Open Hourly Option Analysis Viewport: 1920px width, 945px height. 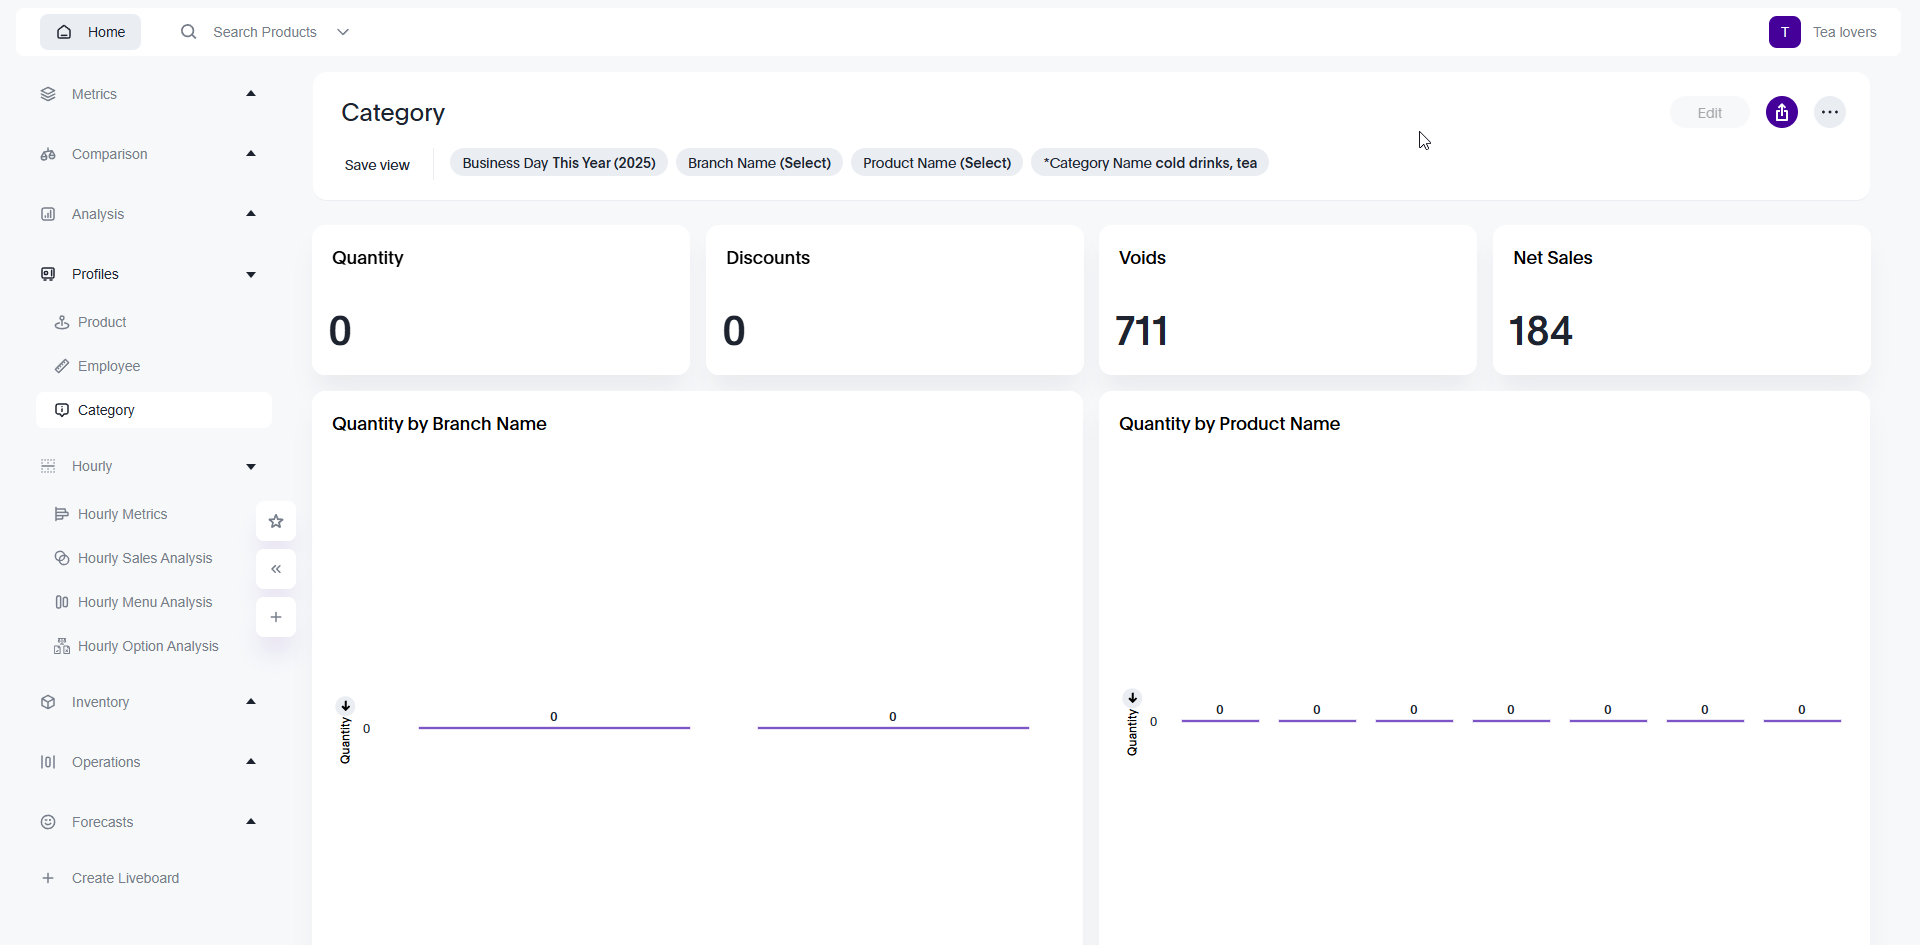pyautogui.click(x=148, y=645)
